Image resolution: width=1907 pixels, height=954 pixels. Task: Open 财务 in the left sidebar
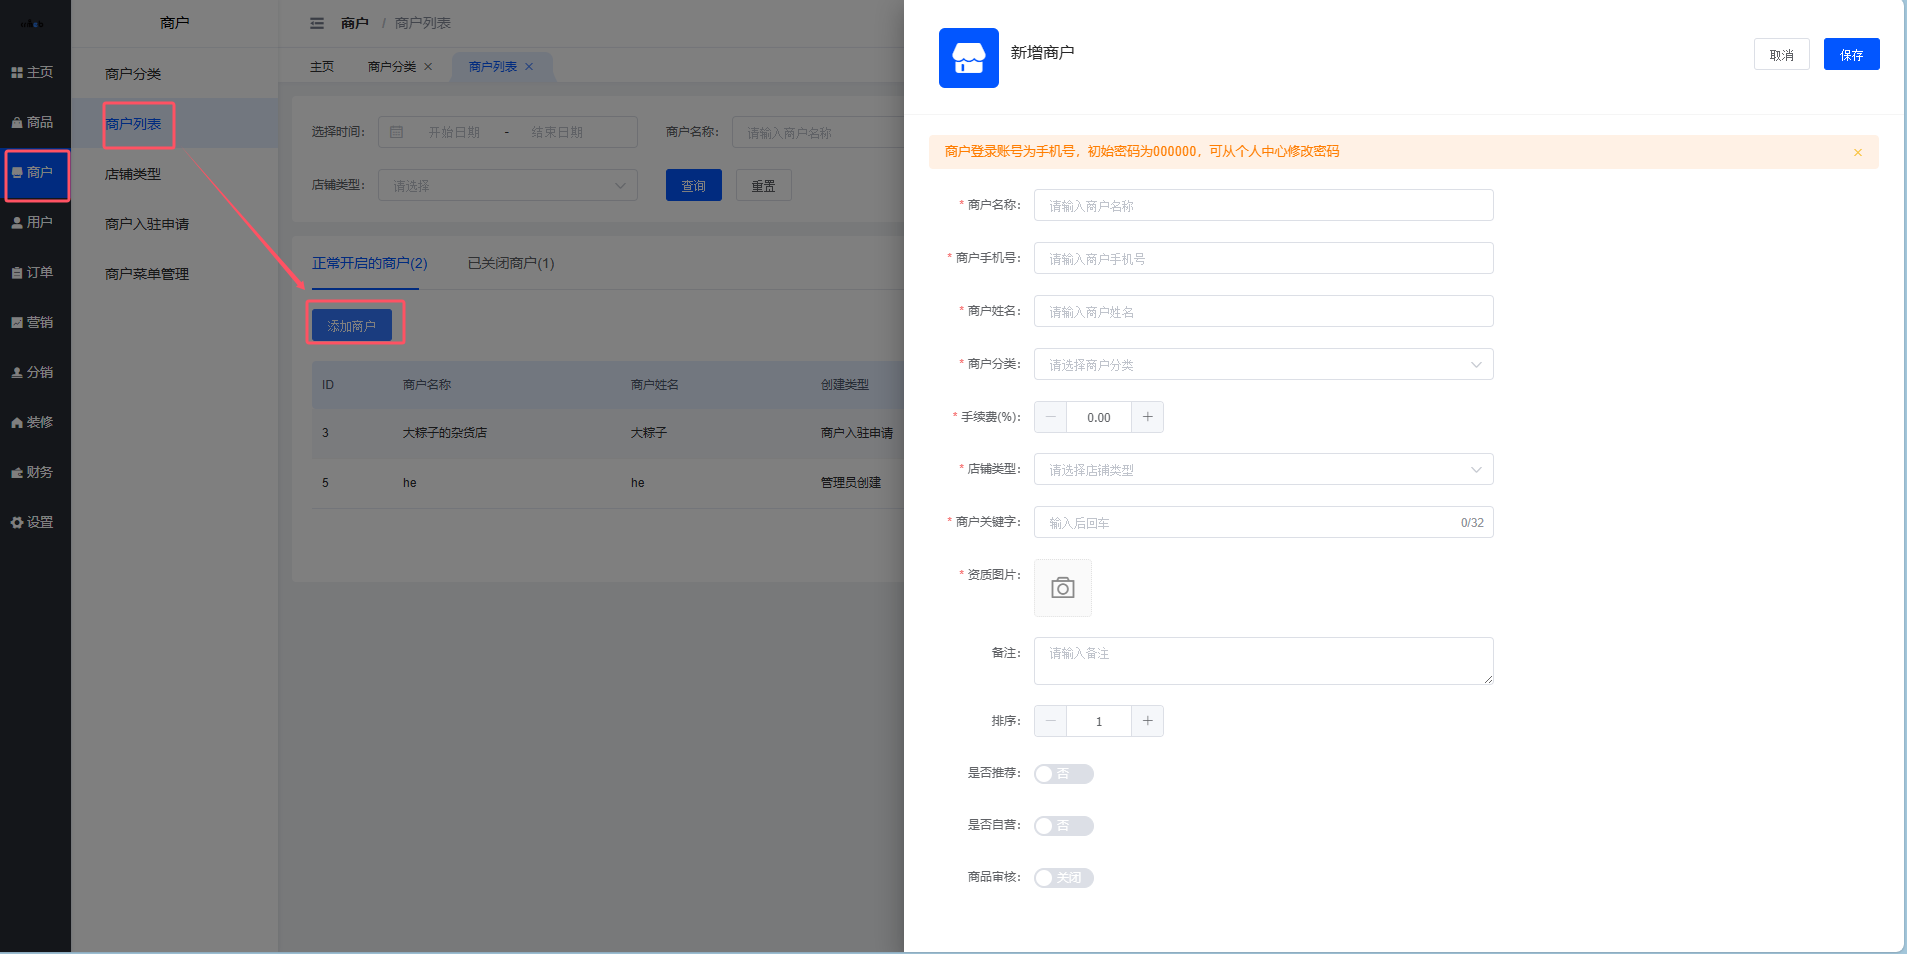point(33,472)
